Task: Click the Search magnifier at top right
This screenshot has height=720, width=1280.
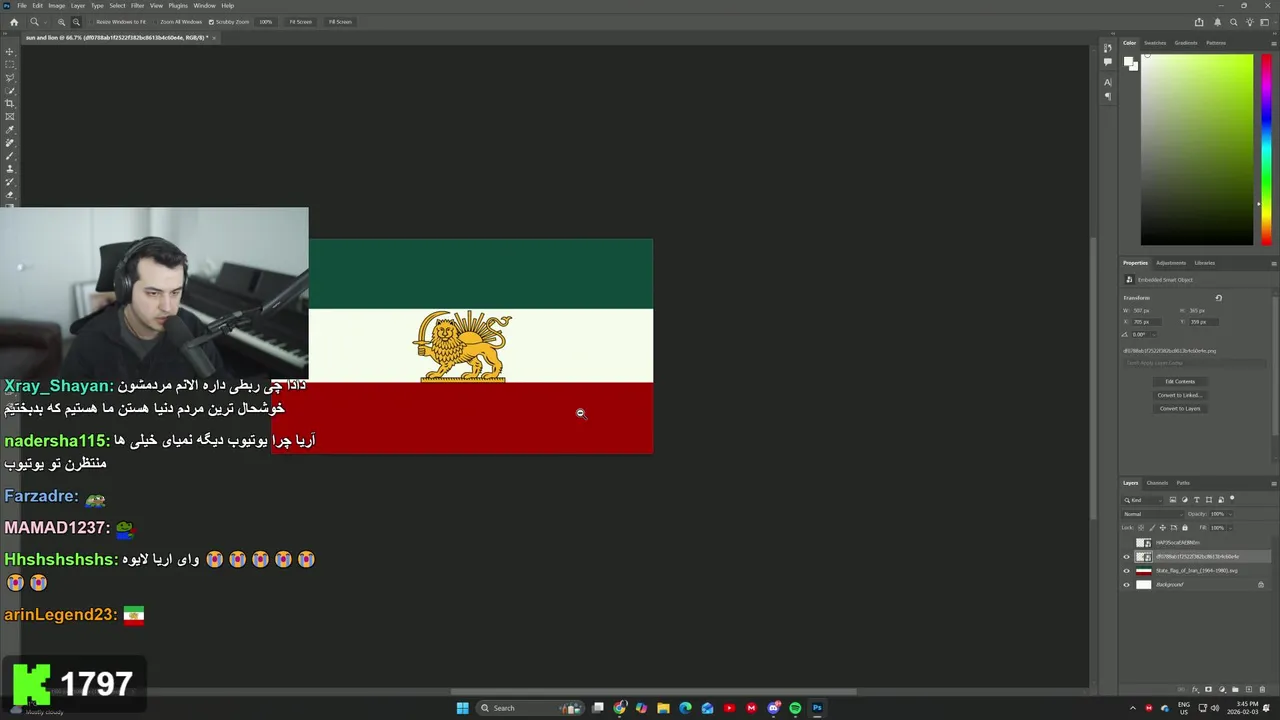Action: pos(1234,21)
